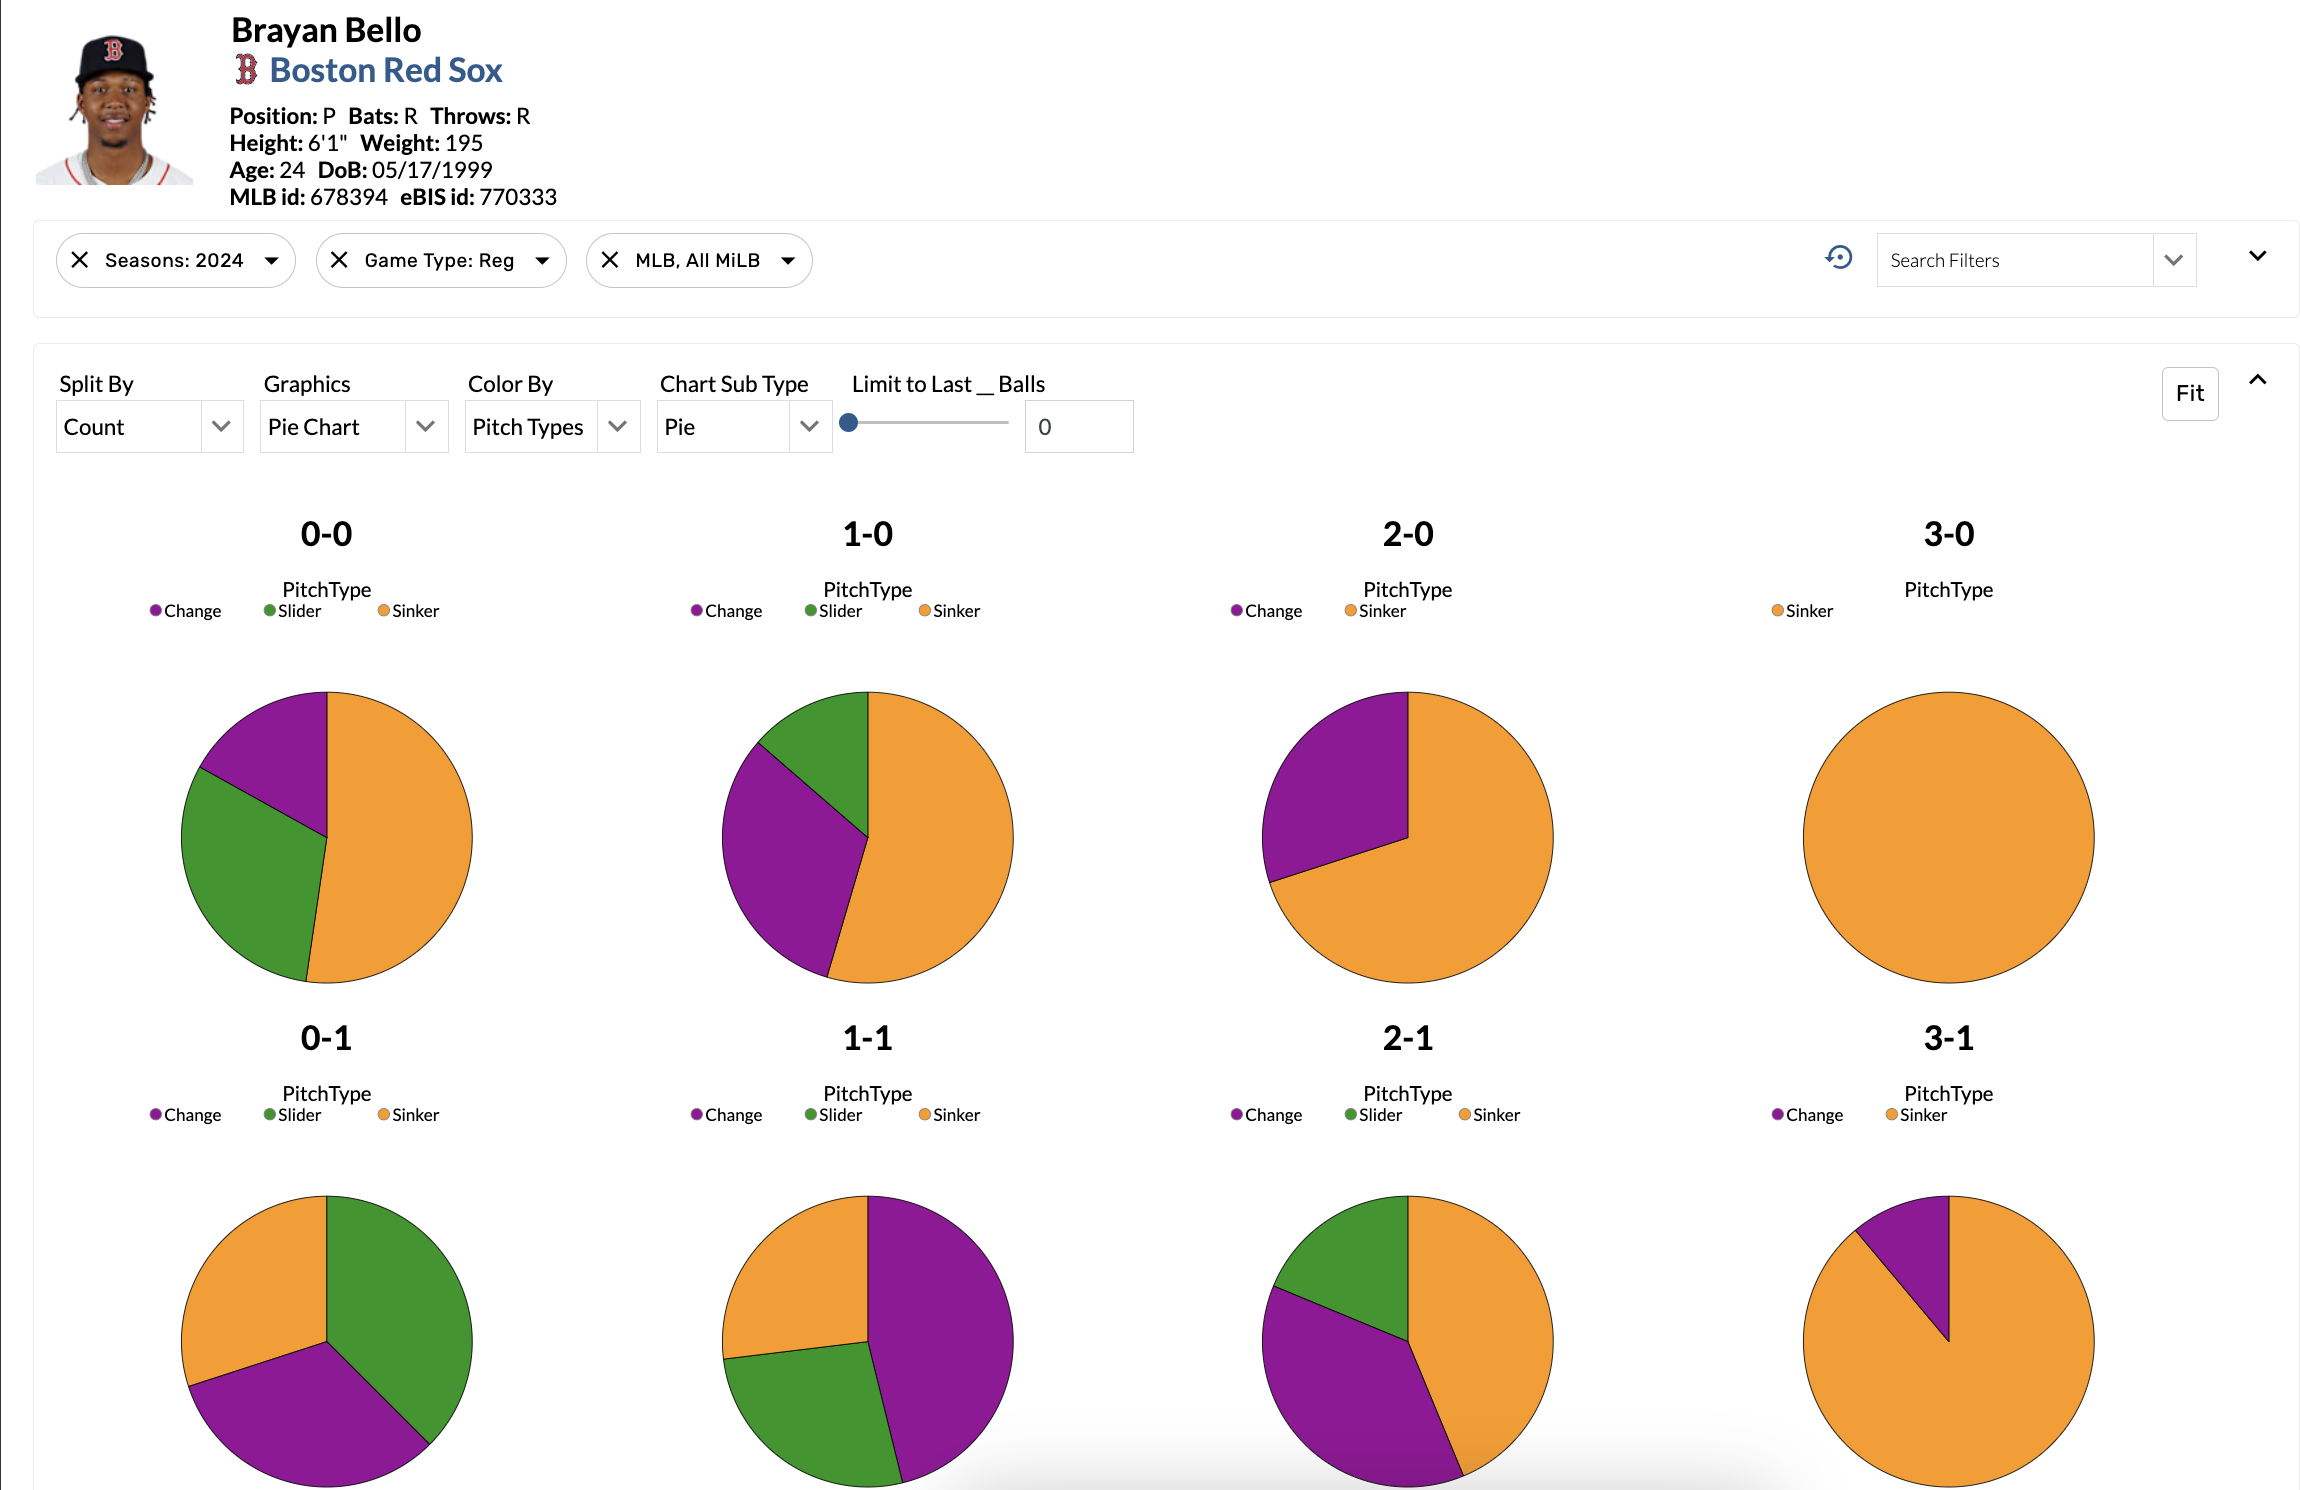Open the Boston Red Sox team link
This screenshot has height=1490, width=2300.
click(x=386, y=70)
